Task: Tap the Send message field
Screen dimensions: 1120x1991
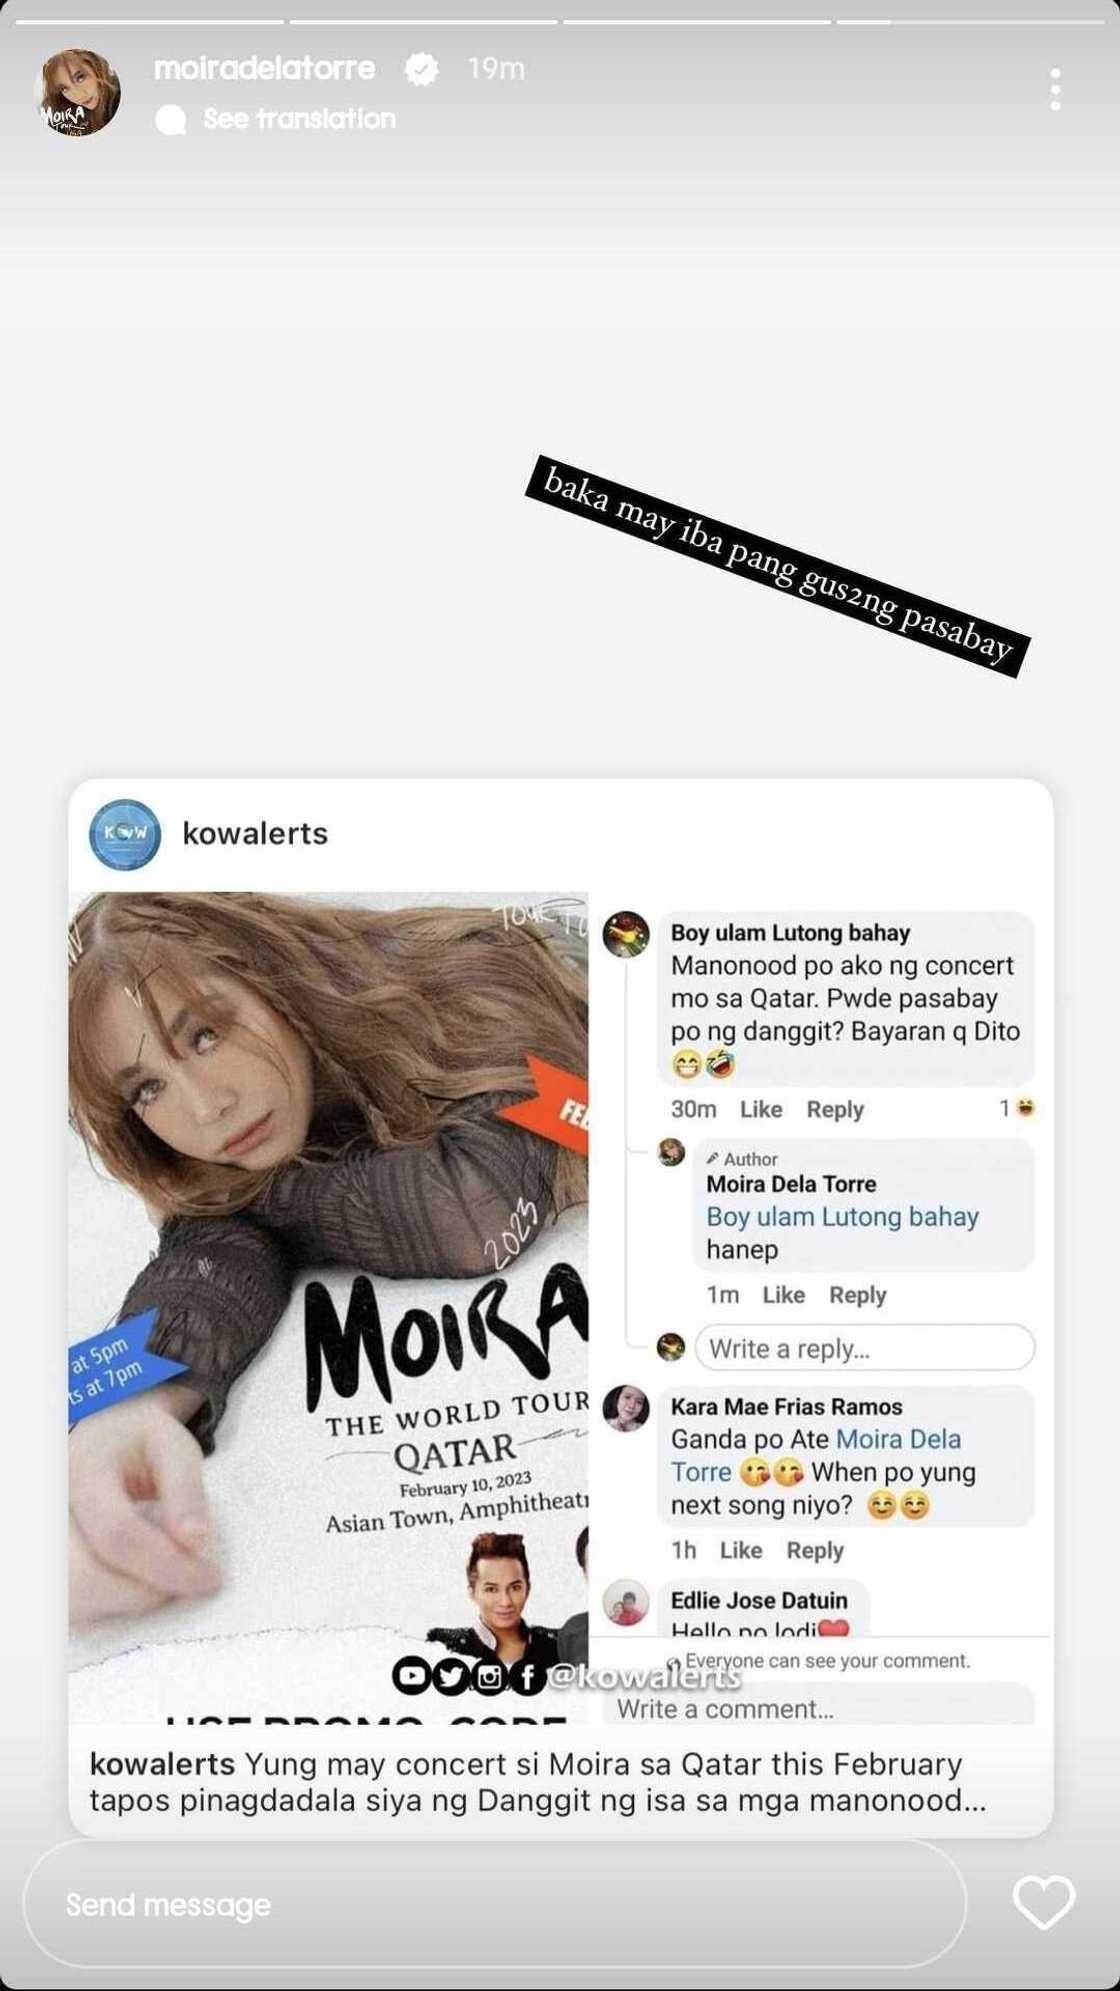Action: click(495, 1904)
